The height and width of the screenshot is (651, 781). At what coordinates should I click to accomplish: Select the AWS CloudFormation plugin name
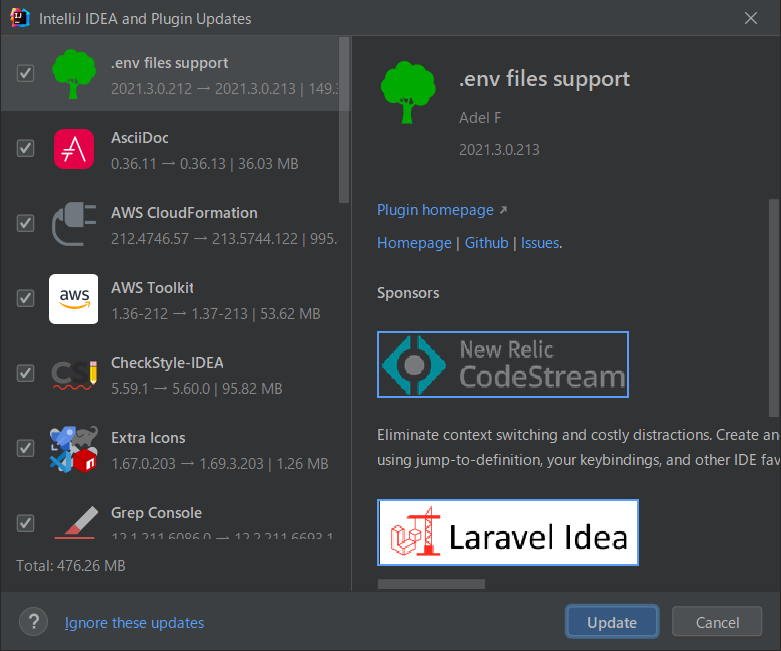point(184,213)
